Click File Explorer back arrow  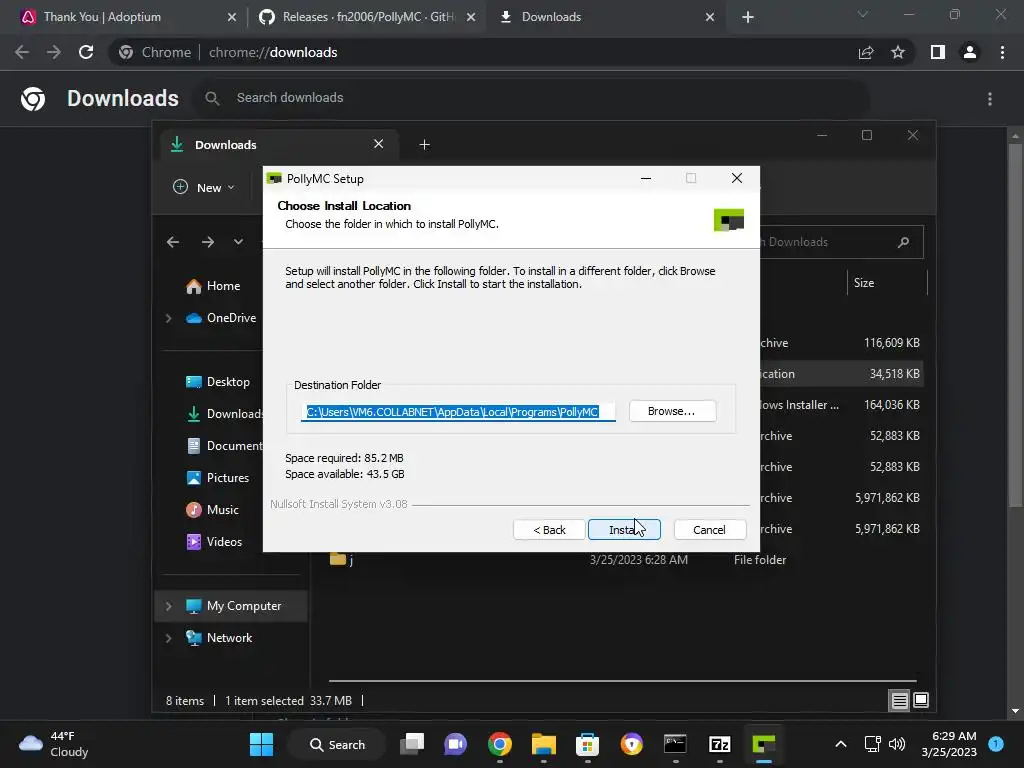coord(173,242)
